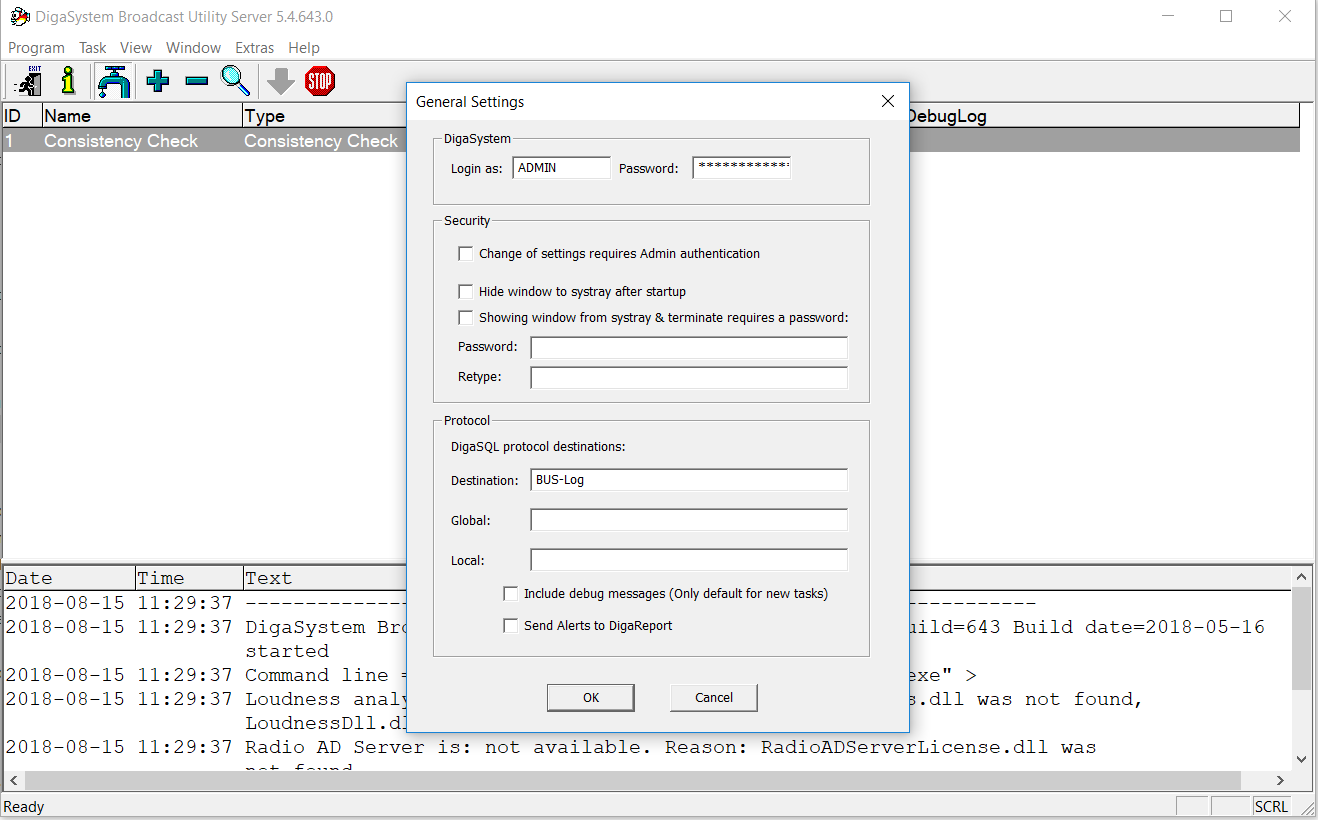Click the plus icon to add task
1318x820 pixels.
click(x=157, y=81)
